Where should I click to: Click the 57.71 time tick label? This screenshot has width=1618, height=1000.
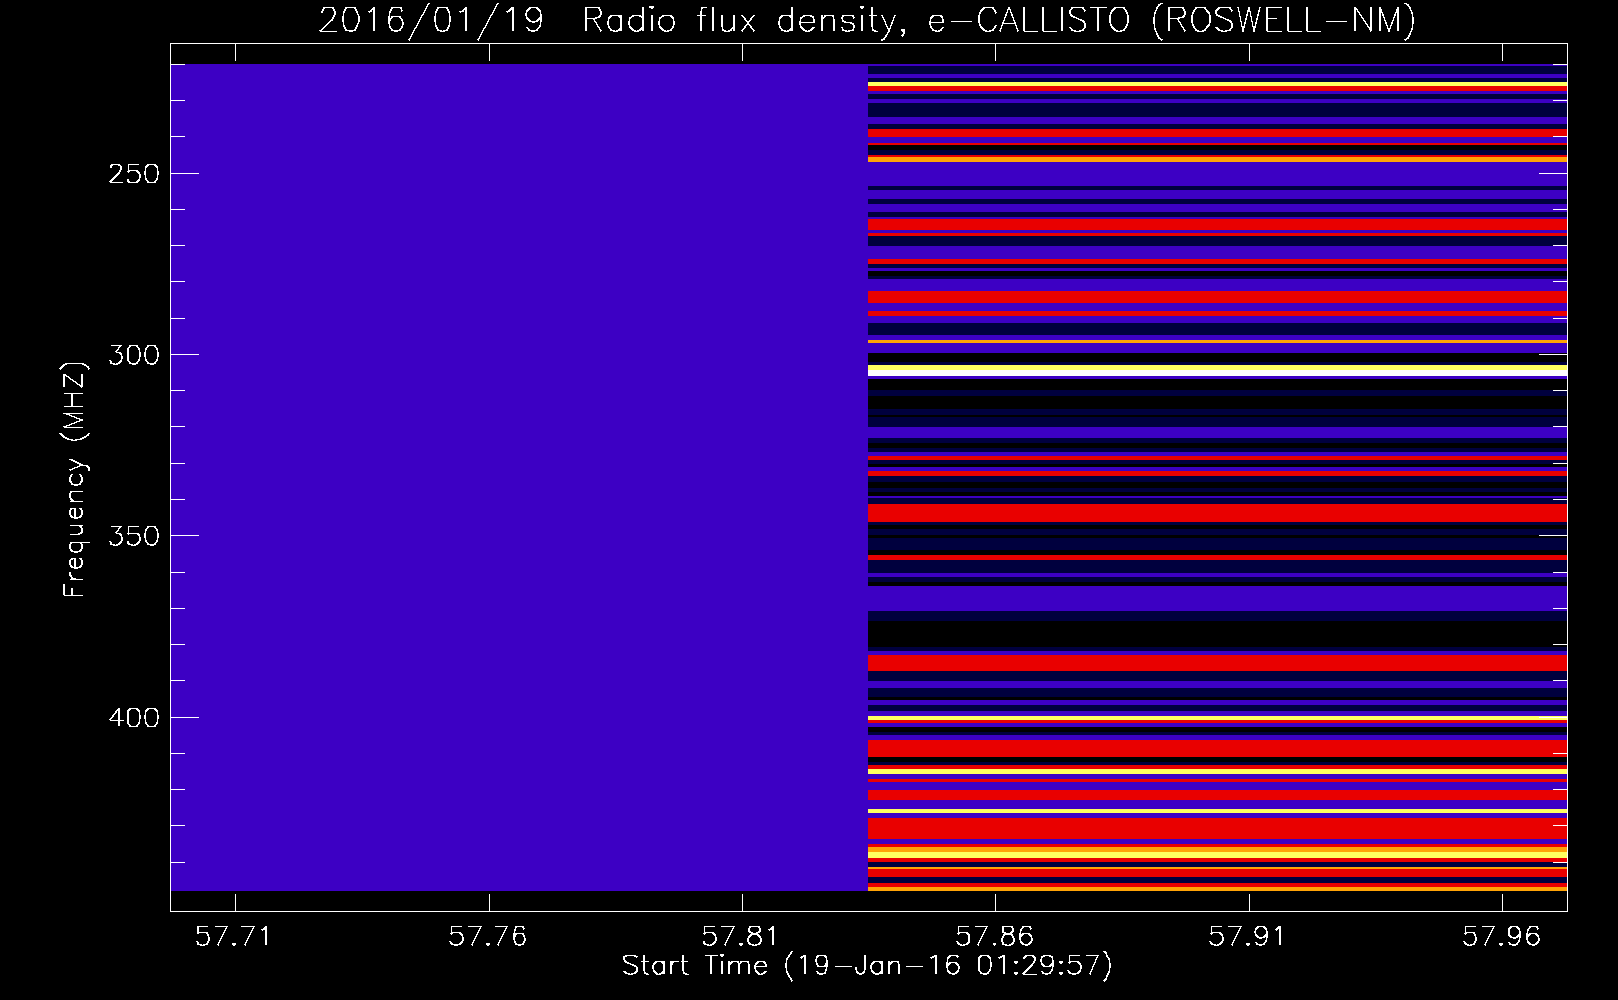[235, 936]
